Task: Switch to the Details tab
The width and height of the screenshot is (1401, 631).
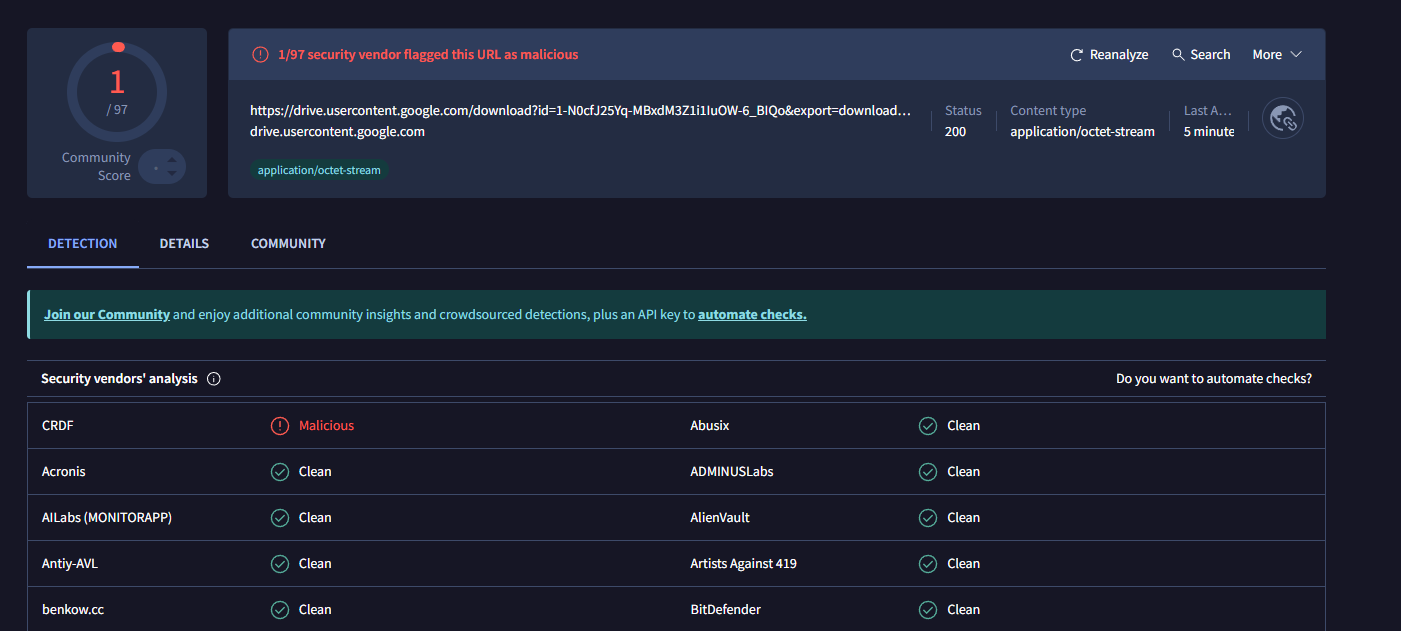Action: pos(184,243)
